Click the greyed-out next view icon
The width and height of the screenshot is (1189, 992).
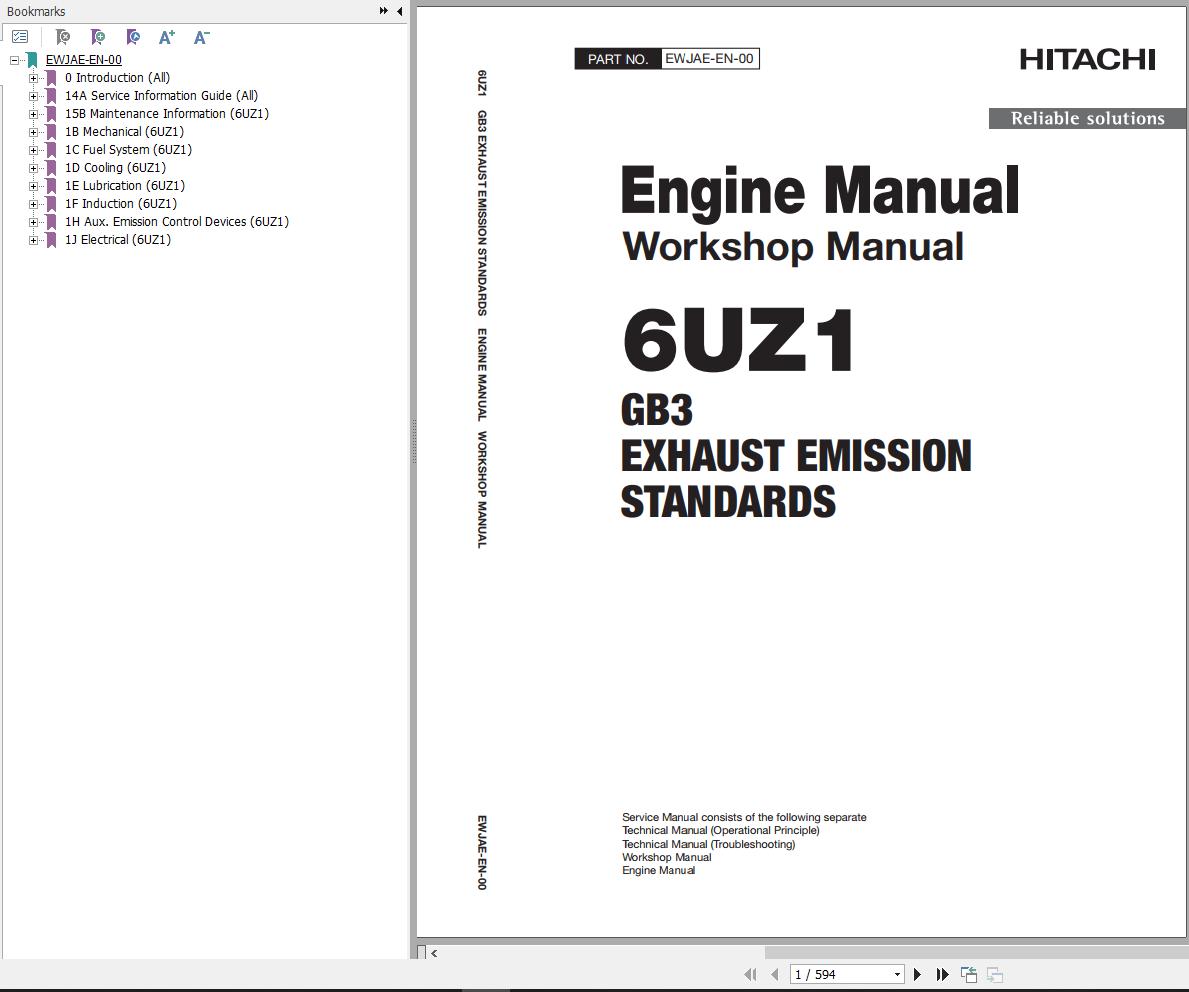tap(995, 975)
